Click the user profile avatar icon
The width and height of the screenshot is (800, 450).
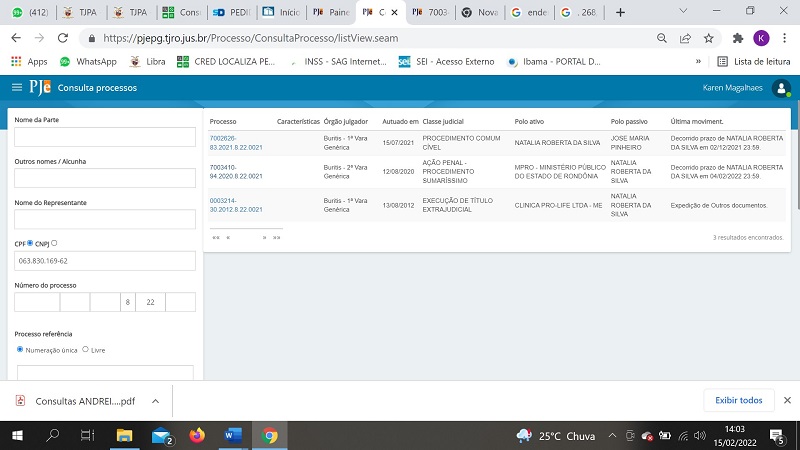pyautogui.click(x=781, y=88)
